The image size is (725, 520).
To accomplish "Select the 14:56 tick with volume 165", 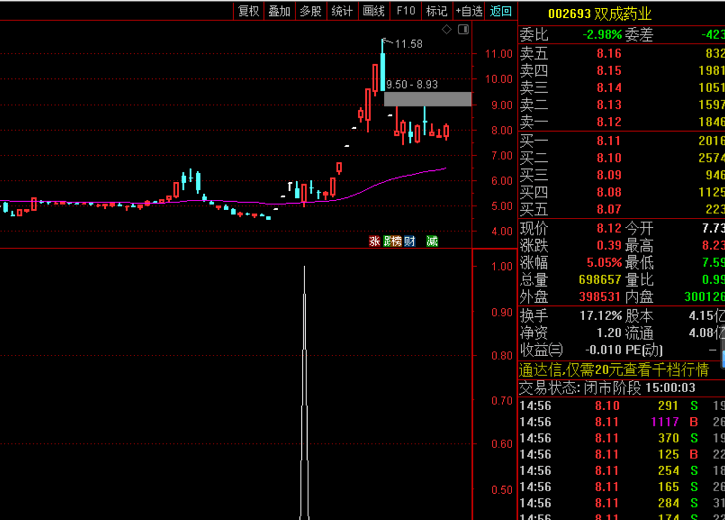I will (621, 487).
